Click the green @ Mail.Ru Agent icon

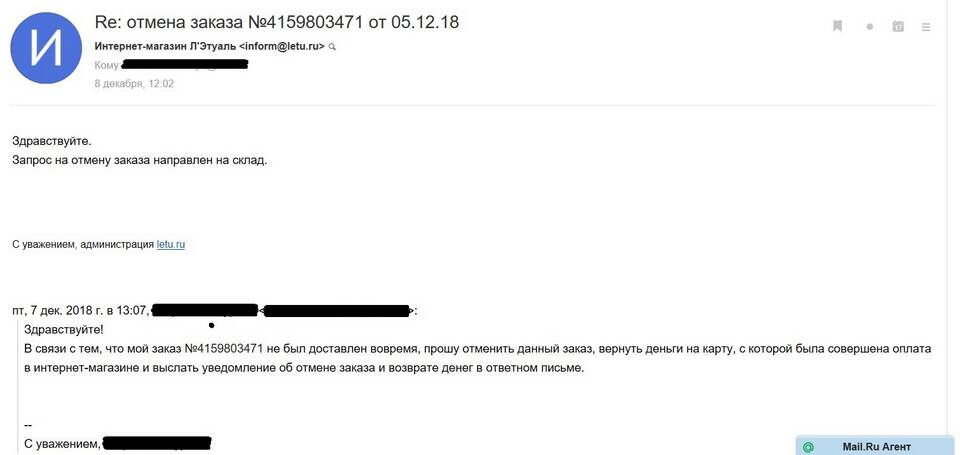tap(808, 447)
